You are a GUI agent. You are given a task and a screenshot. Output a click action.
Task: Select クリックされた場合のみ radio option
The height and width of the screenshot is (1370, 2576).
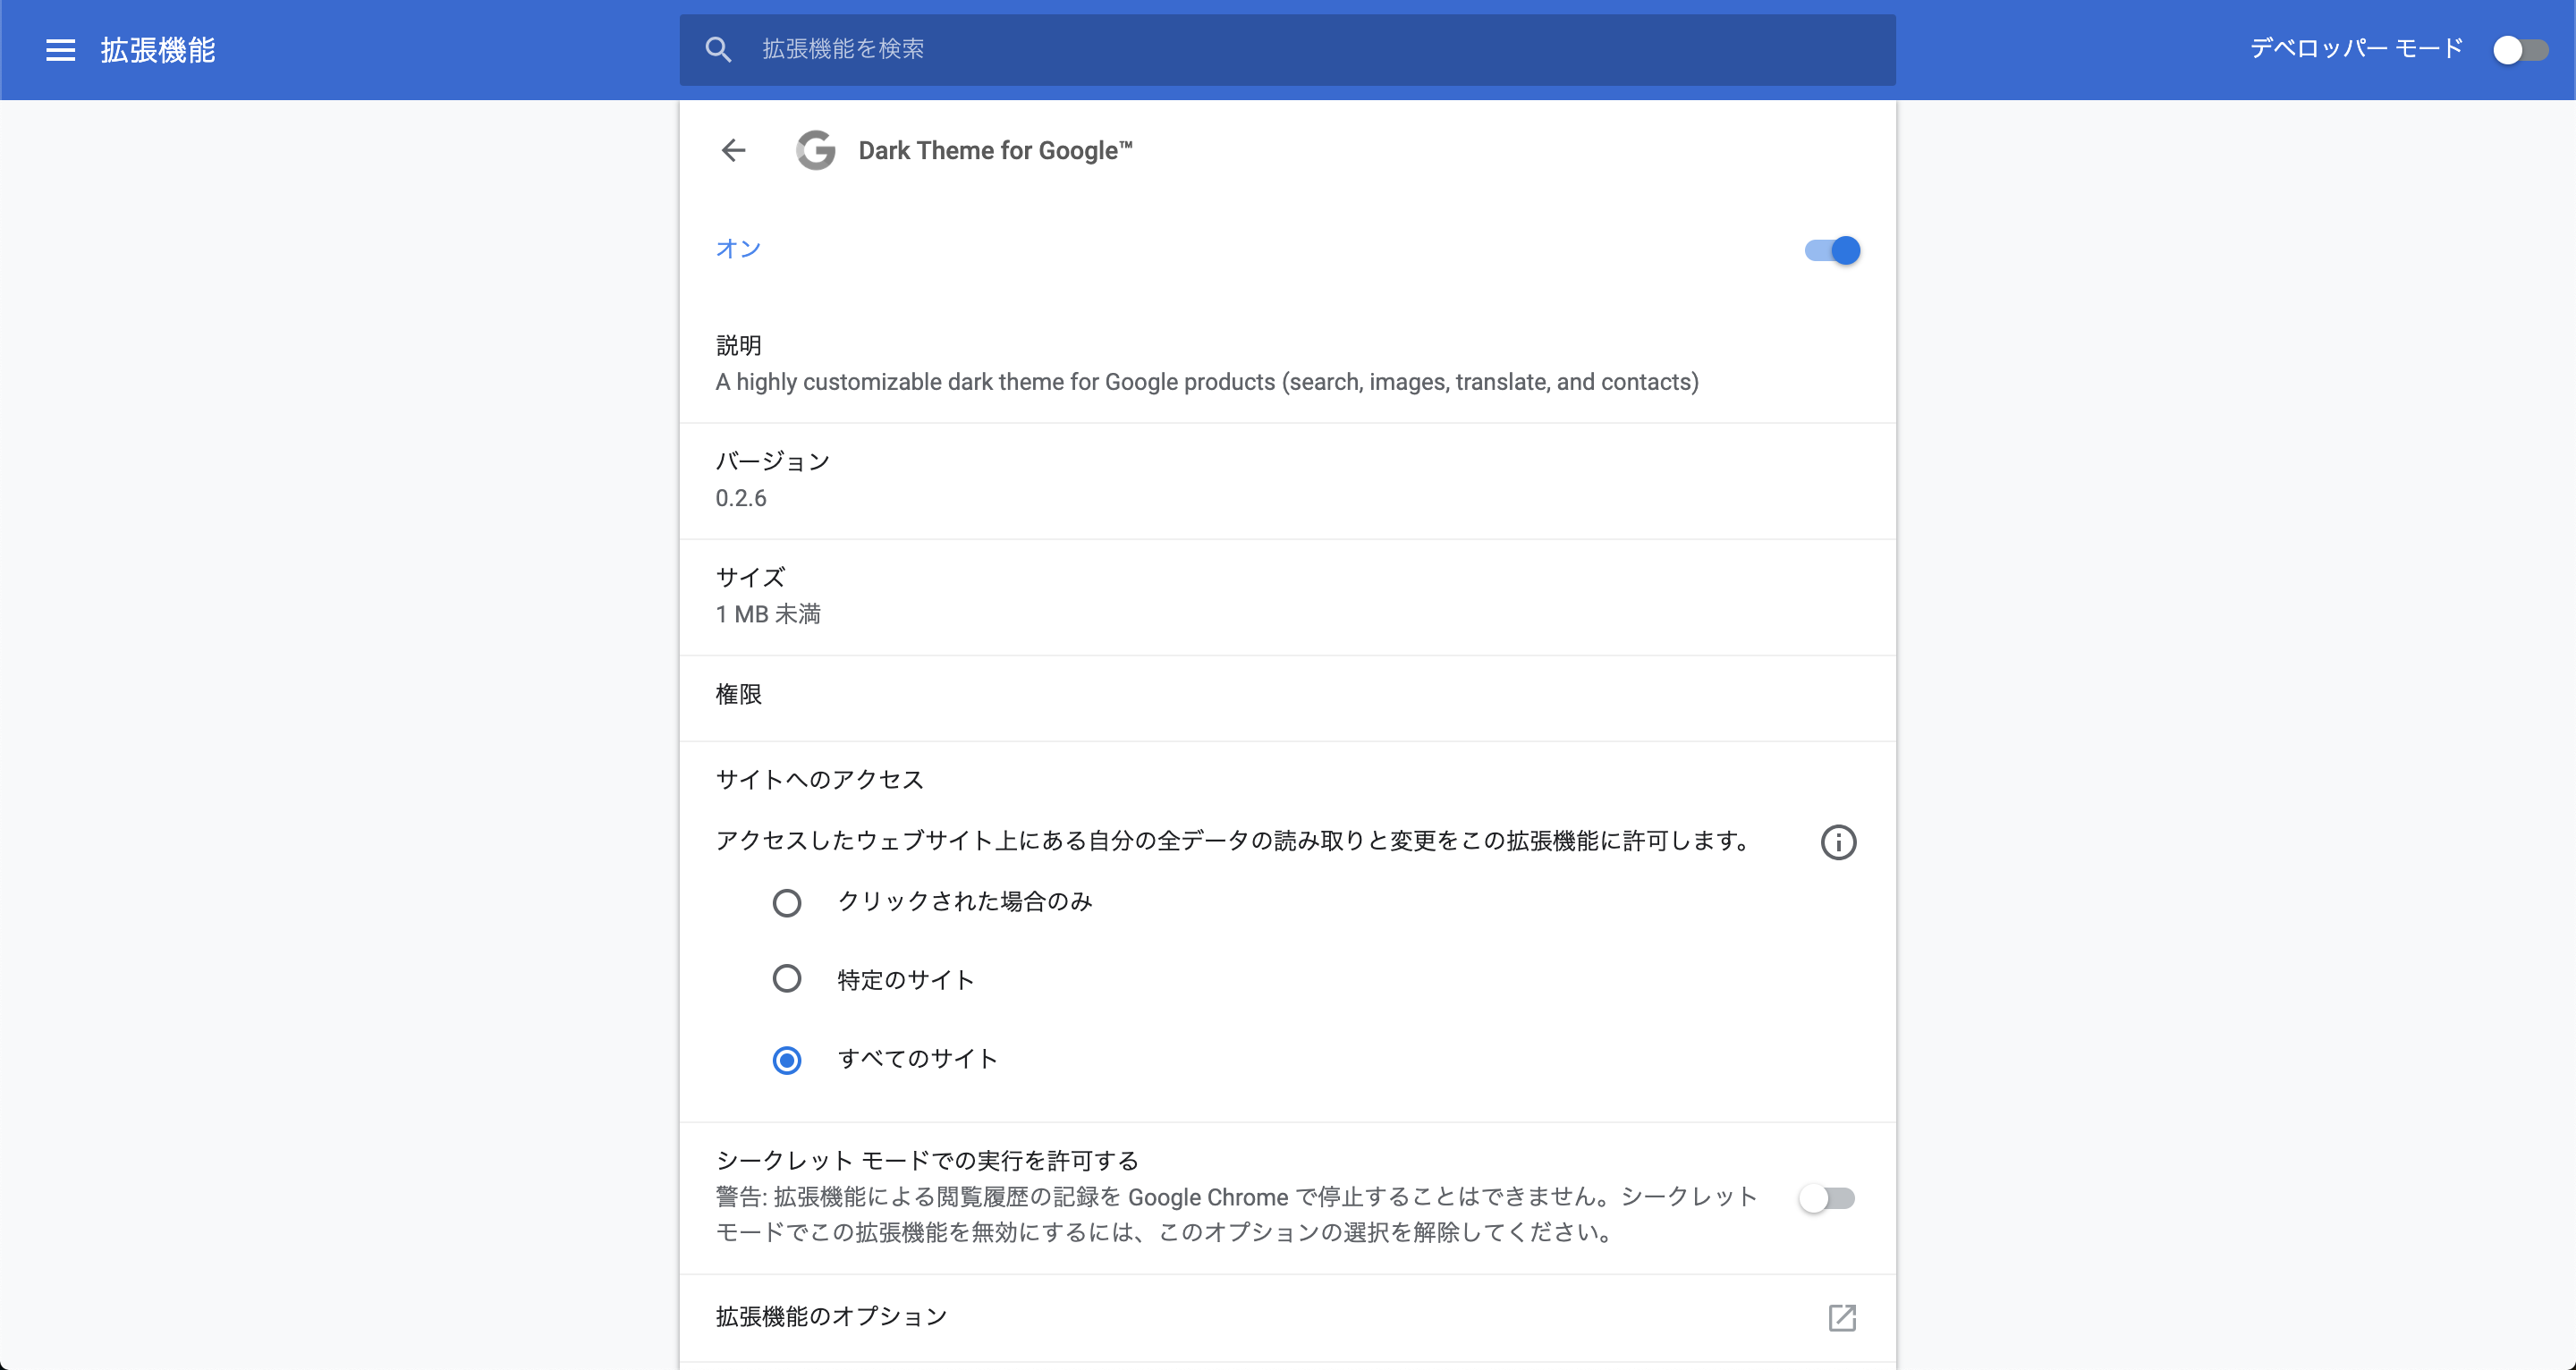coord(787,903)
